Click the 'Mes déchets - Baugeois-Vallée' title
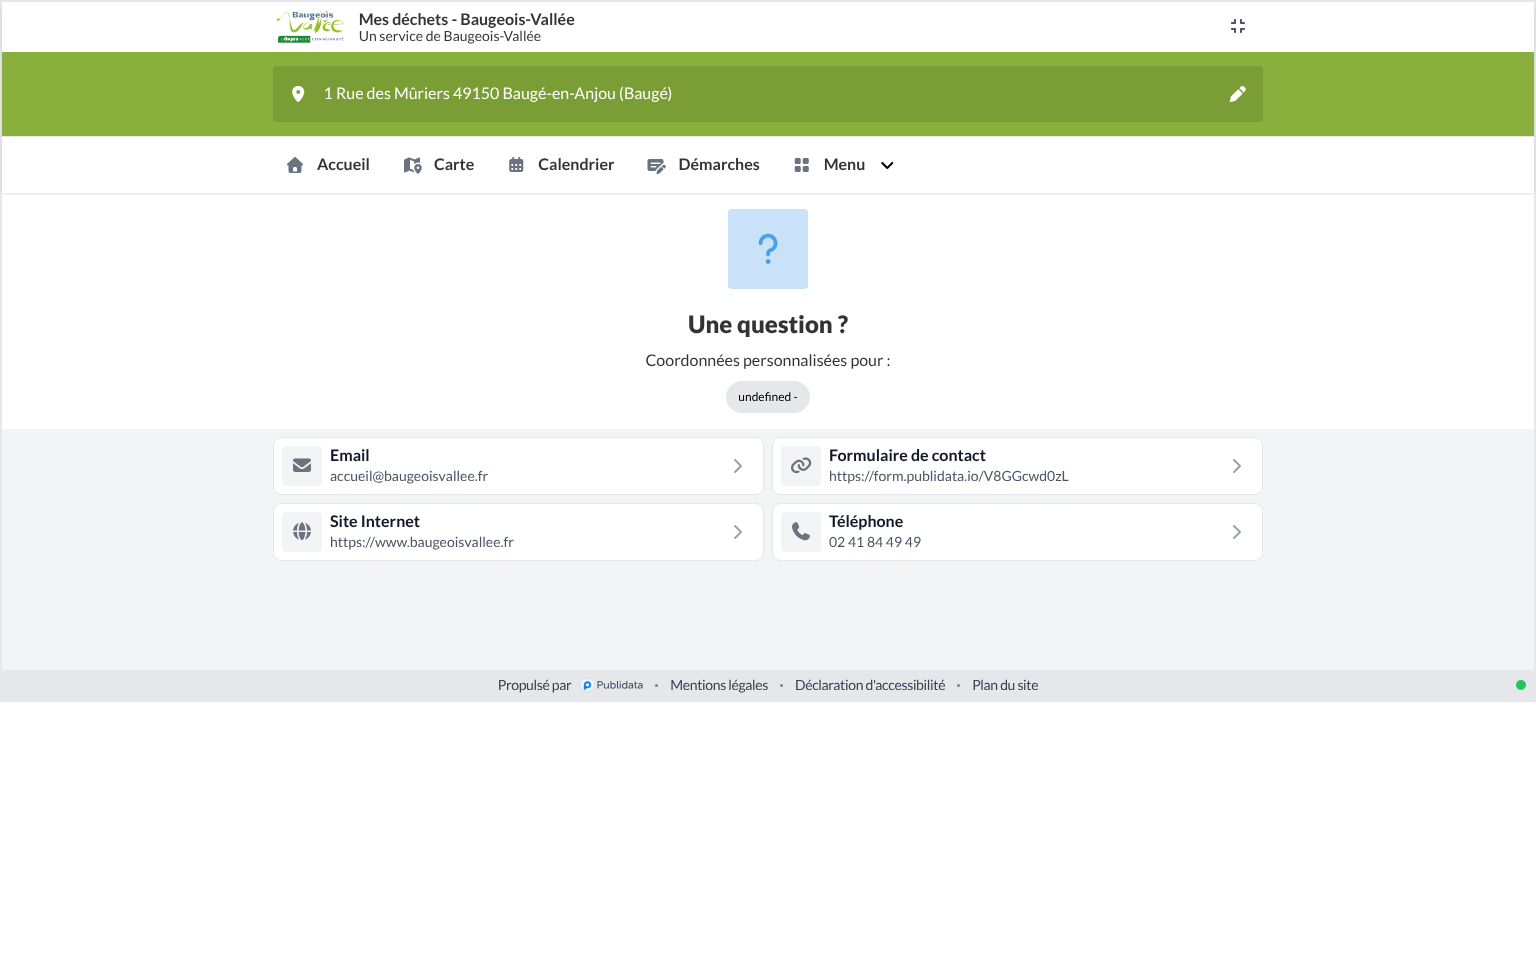This screenshot has width=1536, height=960. click(x=467, y=20)
